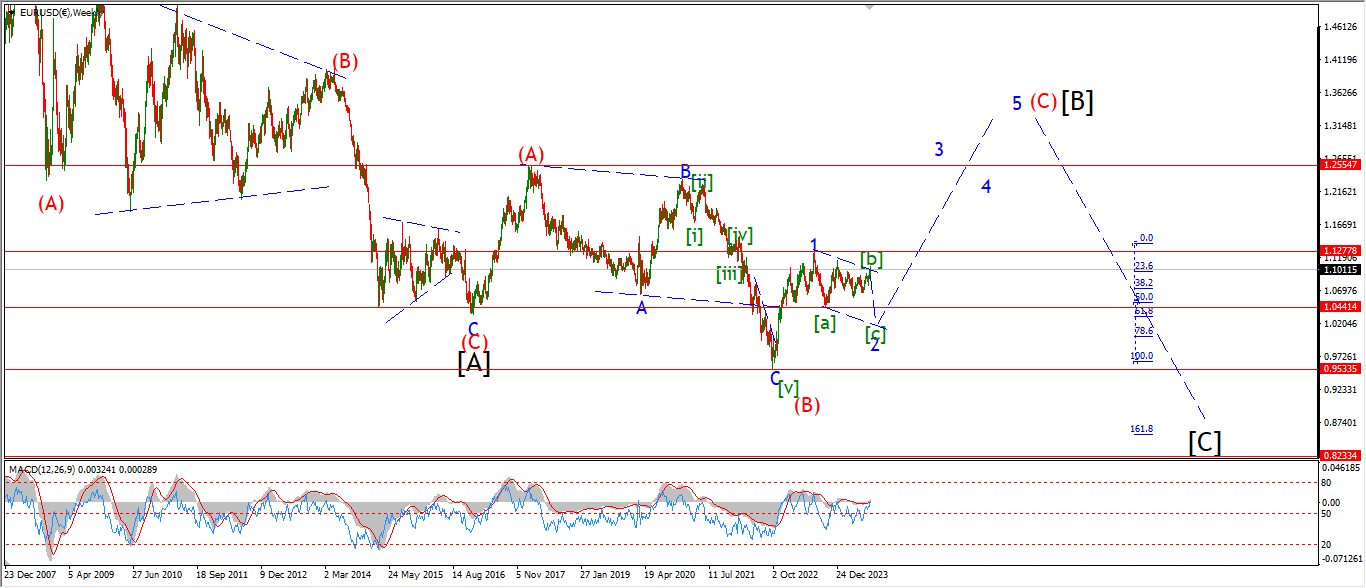Select the 1.25547 red price level tag
This screenshot has height=588, width=1366.
[x=1341, y=164]
